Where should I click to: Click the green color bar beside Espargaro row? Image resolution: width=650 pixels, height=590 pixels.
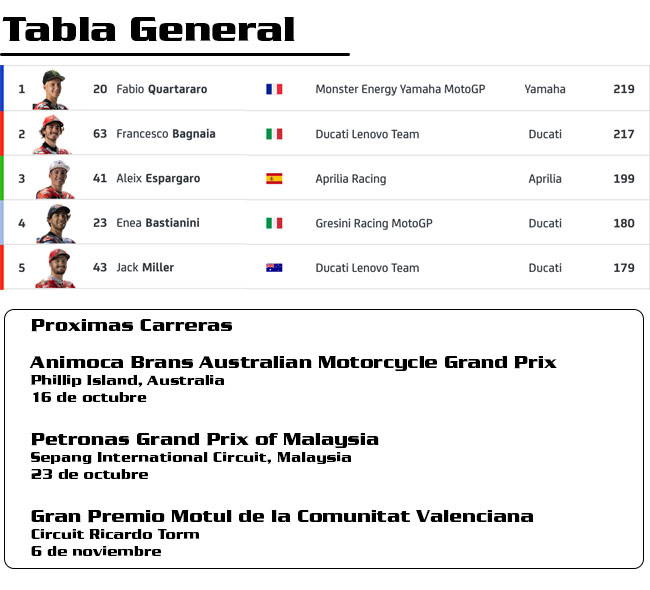point(2,177)
